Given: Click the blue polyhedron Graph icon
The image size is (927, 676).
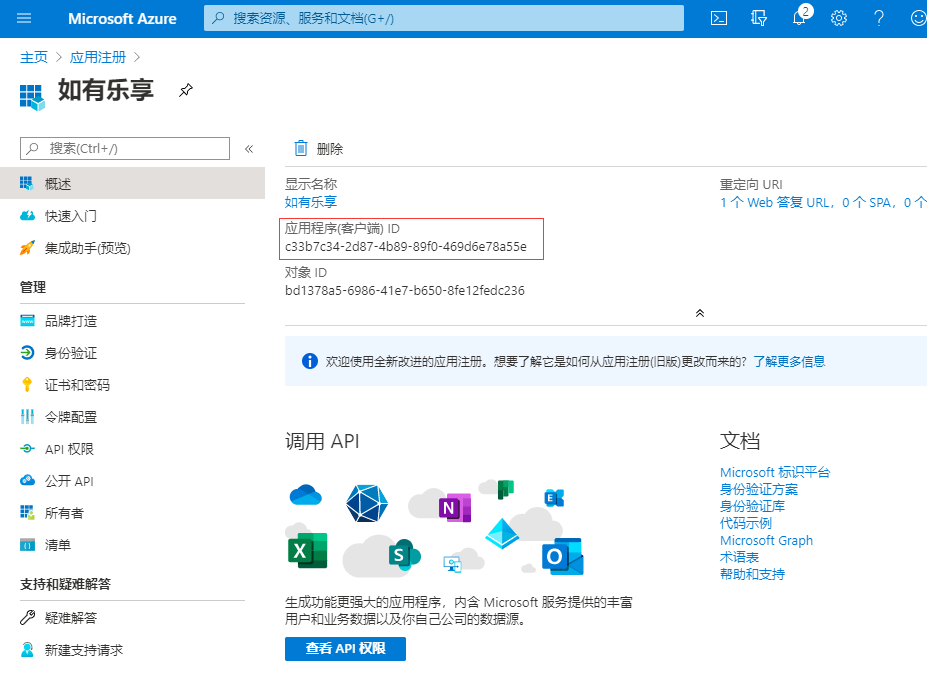Looking at the screenshot, I should (x=367, y=503).
